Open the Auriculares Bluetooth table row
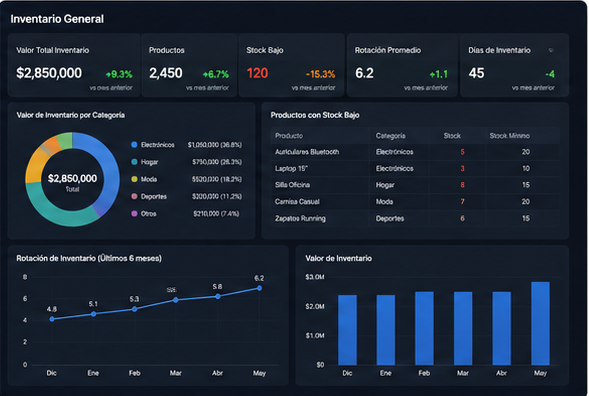The width and height of the screenshot is (589, 396). pyautogui.click(x=415, y=152)
